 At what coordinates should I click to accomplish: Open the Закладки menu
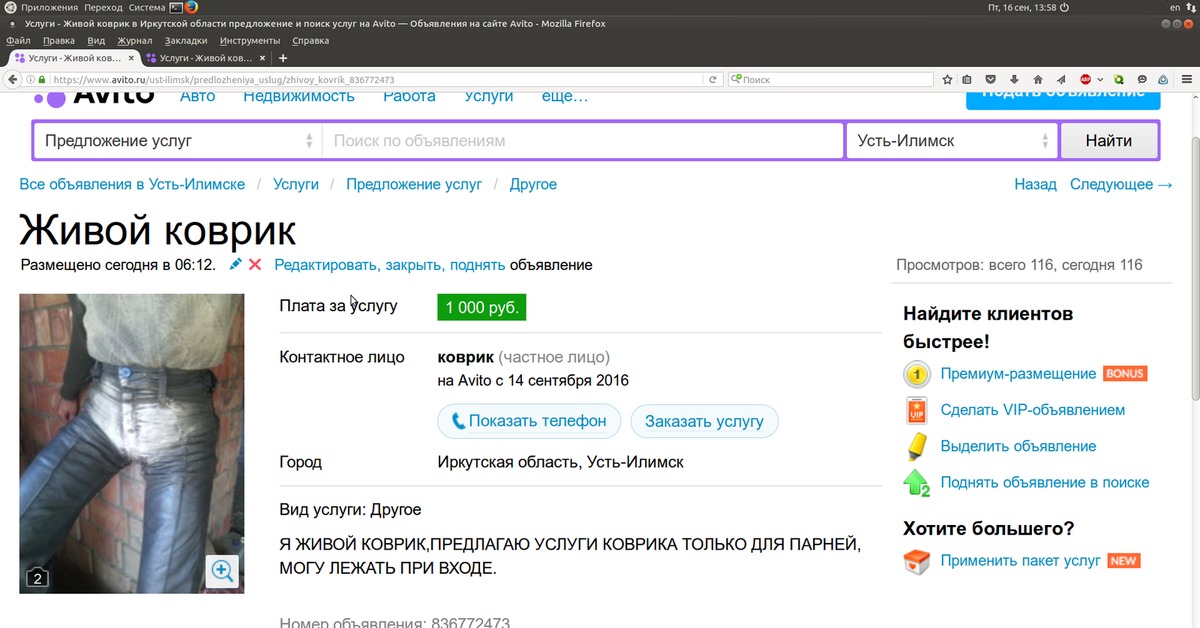(185, 41)
